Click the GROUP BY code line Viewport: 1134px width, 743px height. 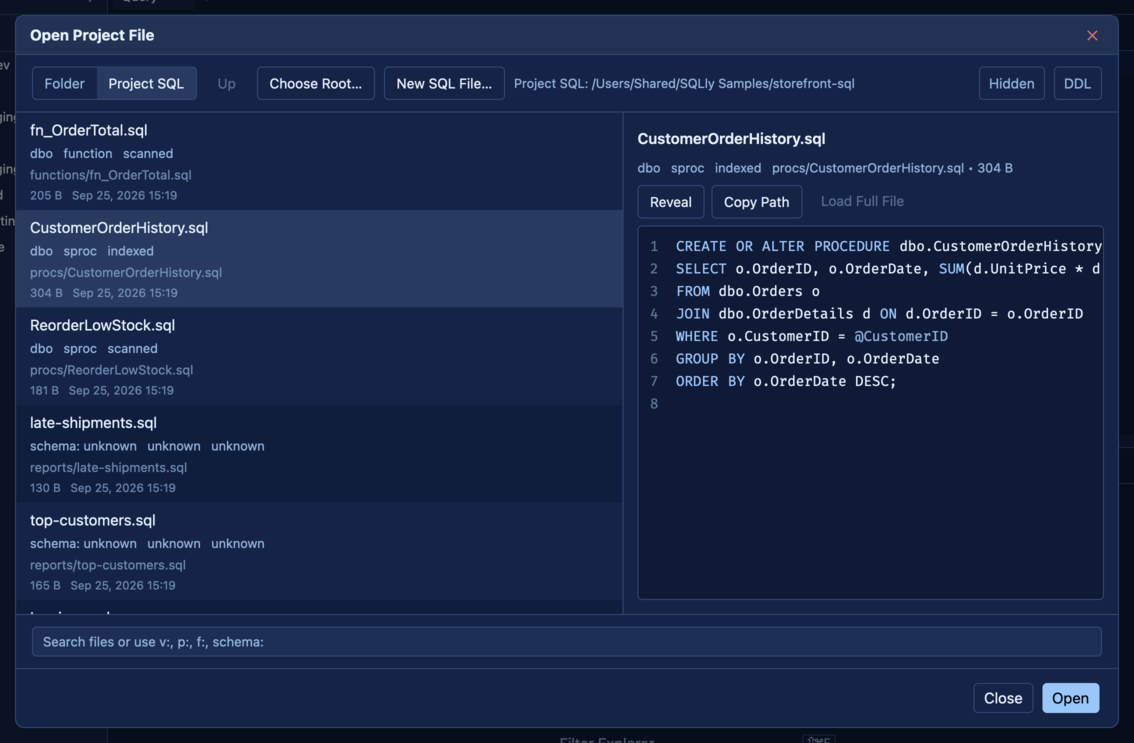[807, 359]
